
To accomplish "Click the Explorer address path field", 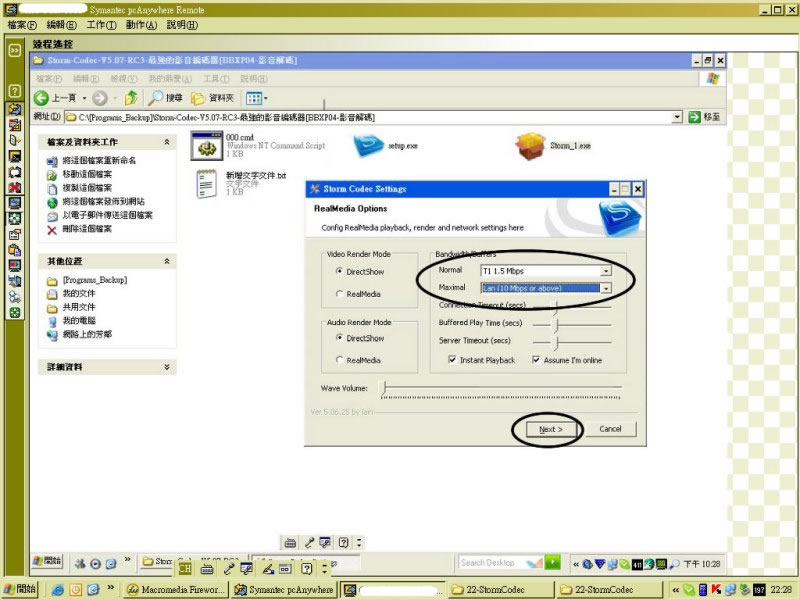I will (367, 117).
